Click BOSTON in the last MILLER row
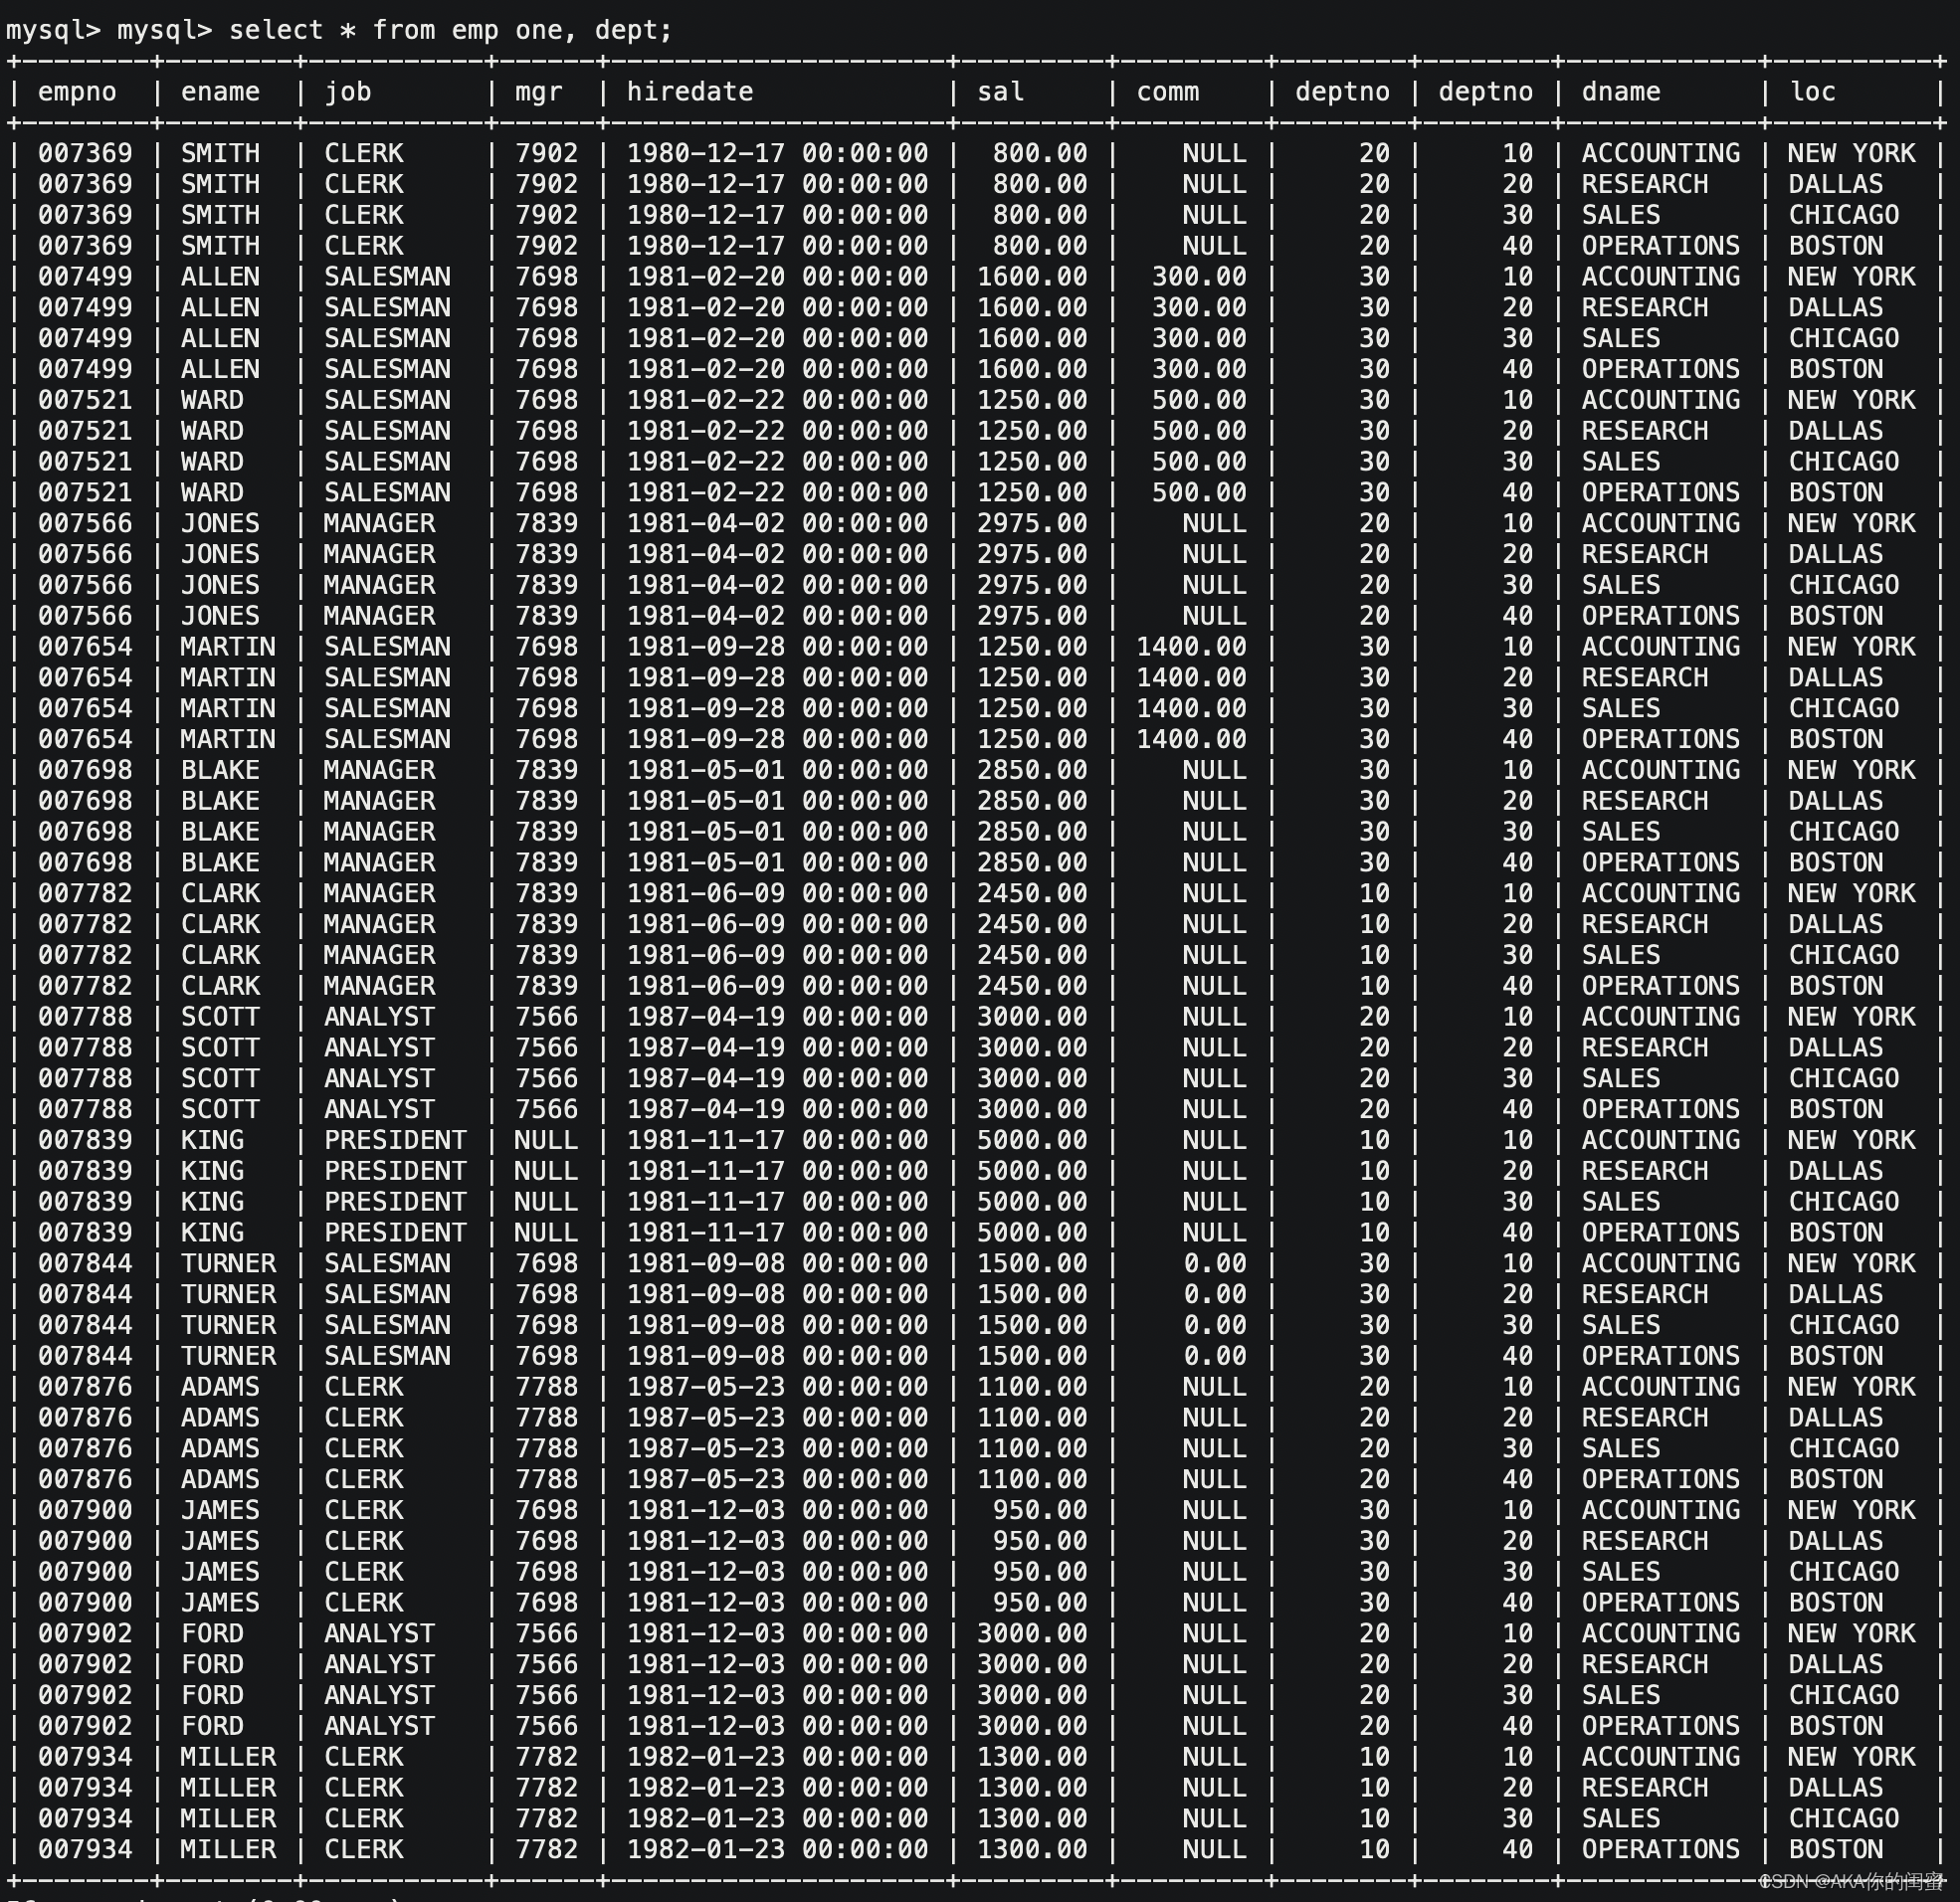Image resolution: width=1960 pixels, height=1902 pixels. pyautogui.click(x=1835, y=1849)
